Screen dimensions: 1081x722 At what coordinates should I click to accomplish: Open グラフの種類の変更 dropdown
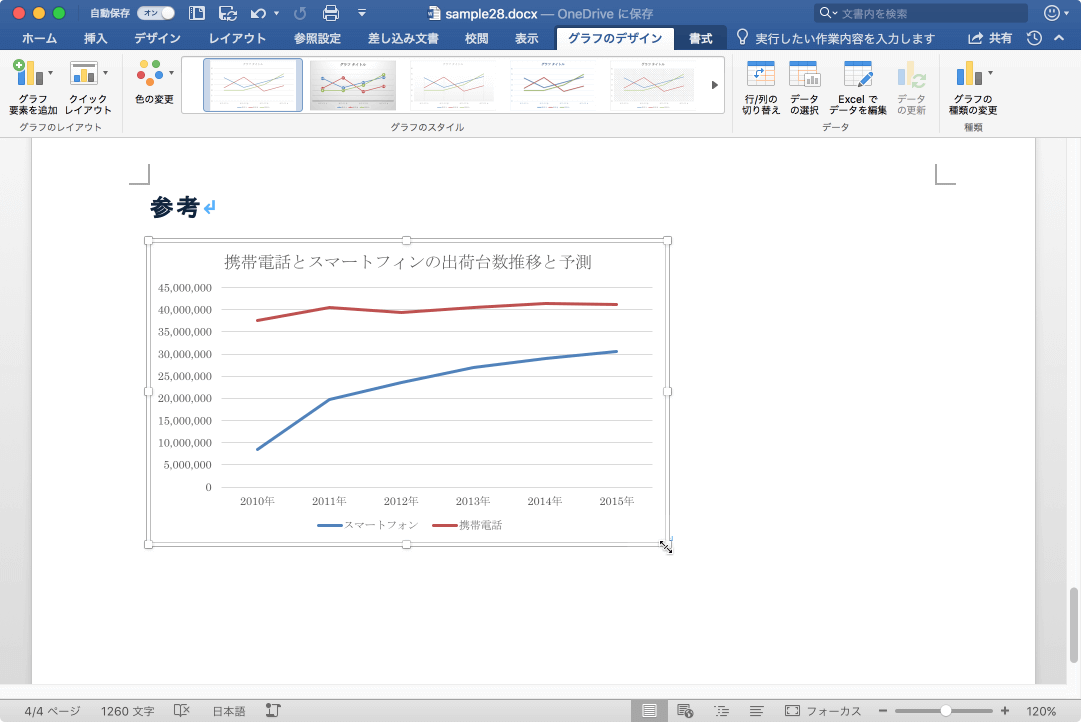point(973,87)
